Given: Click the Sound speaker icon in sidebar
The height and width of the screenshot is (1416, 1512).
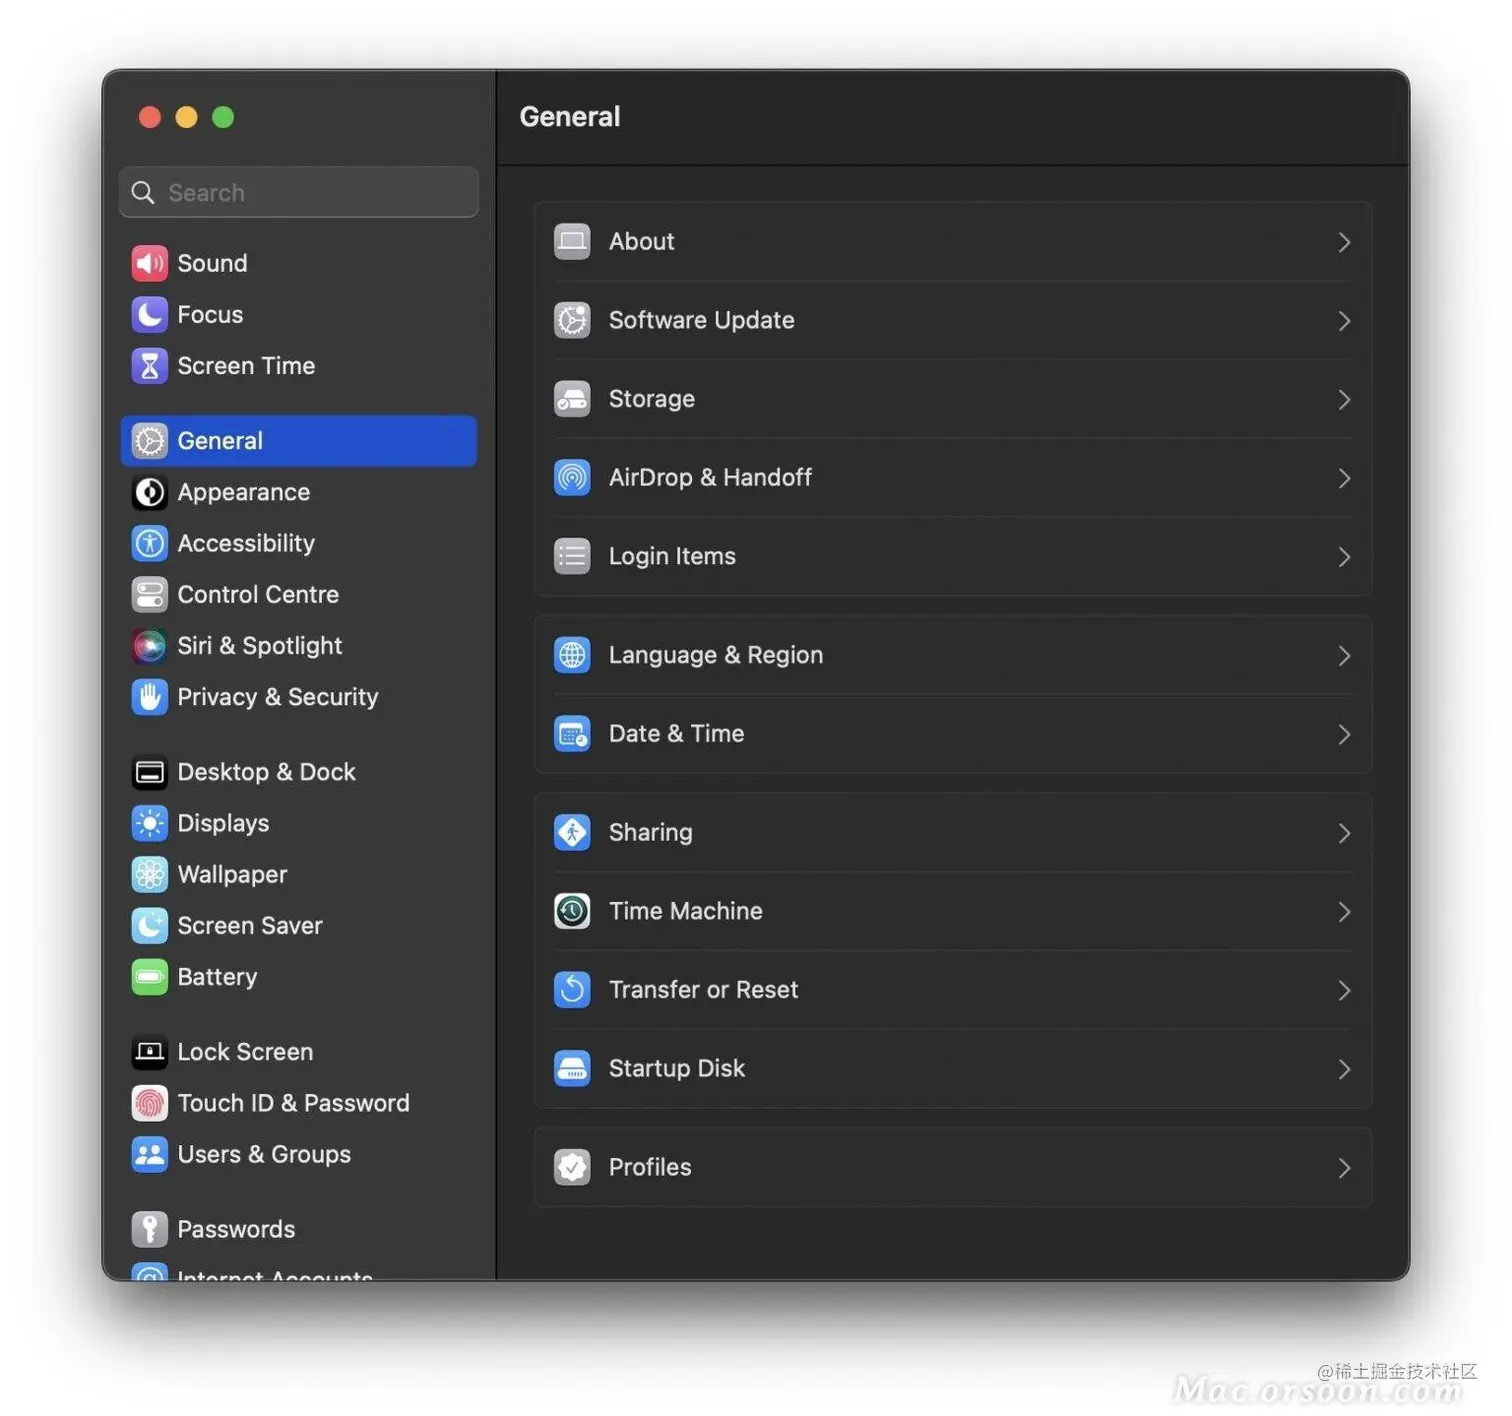Looking at the screenshot, I should click(149, 263).
